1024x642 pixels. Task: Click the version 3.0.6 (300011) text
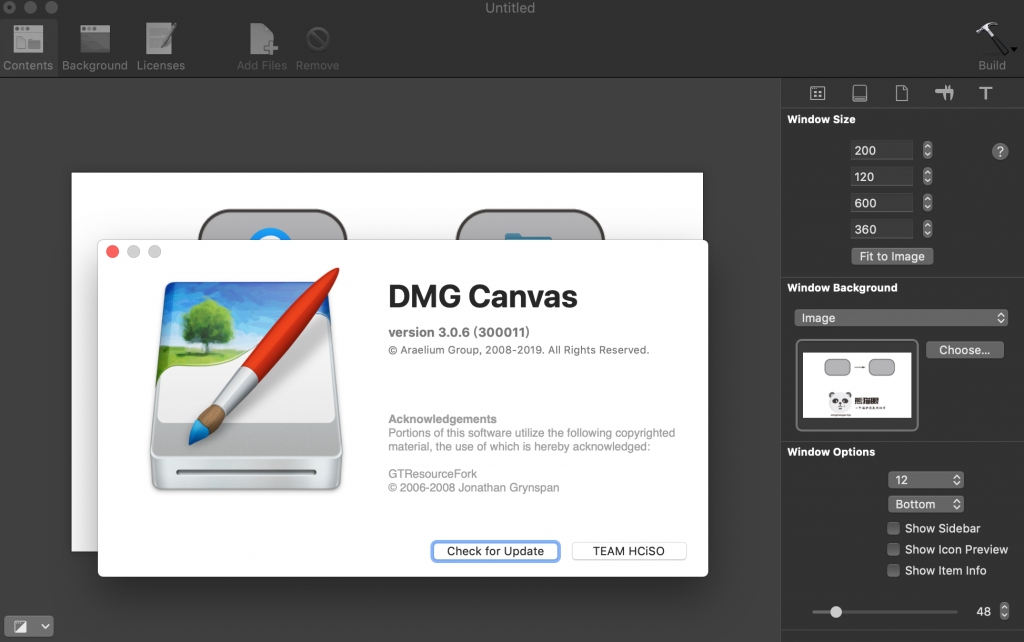tap(458, 332)
